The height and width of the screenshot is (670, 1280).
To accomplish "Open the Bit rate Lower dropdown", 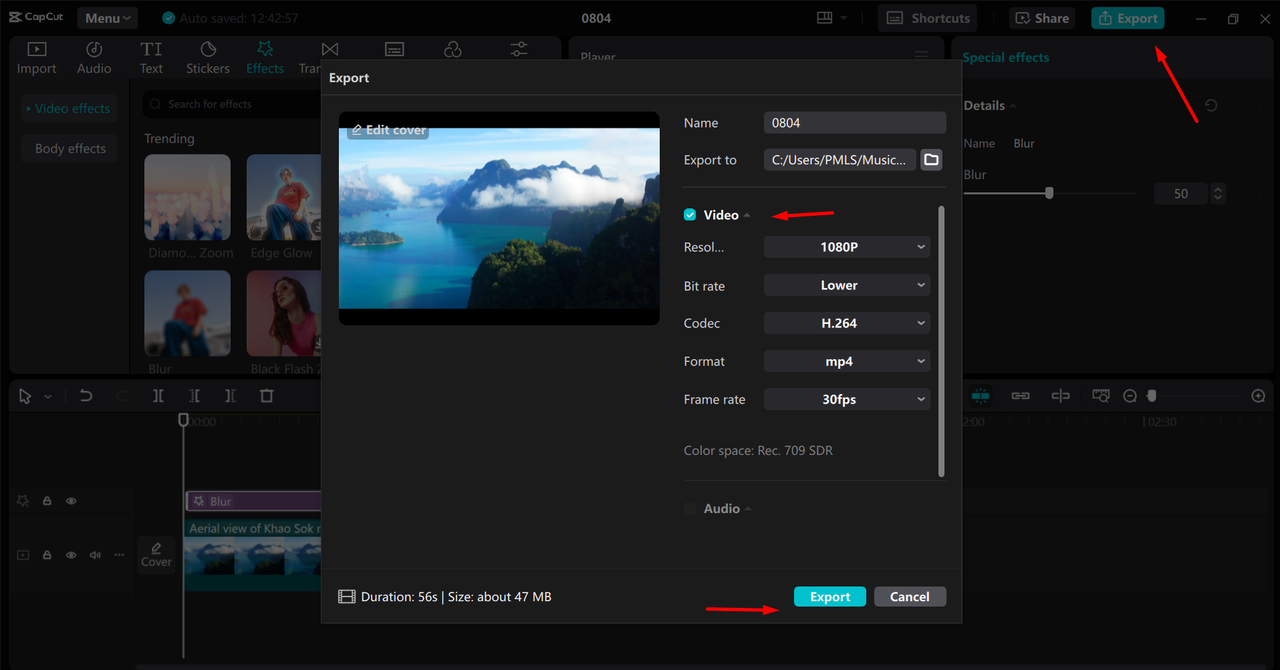I will [x=846, y=285].
